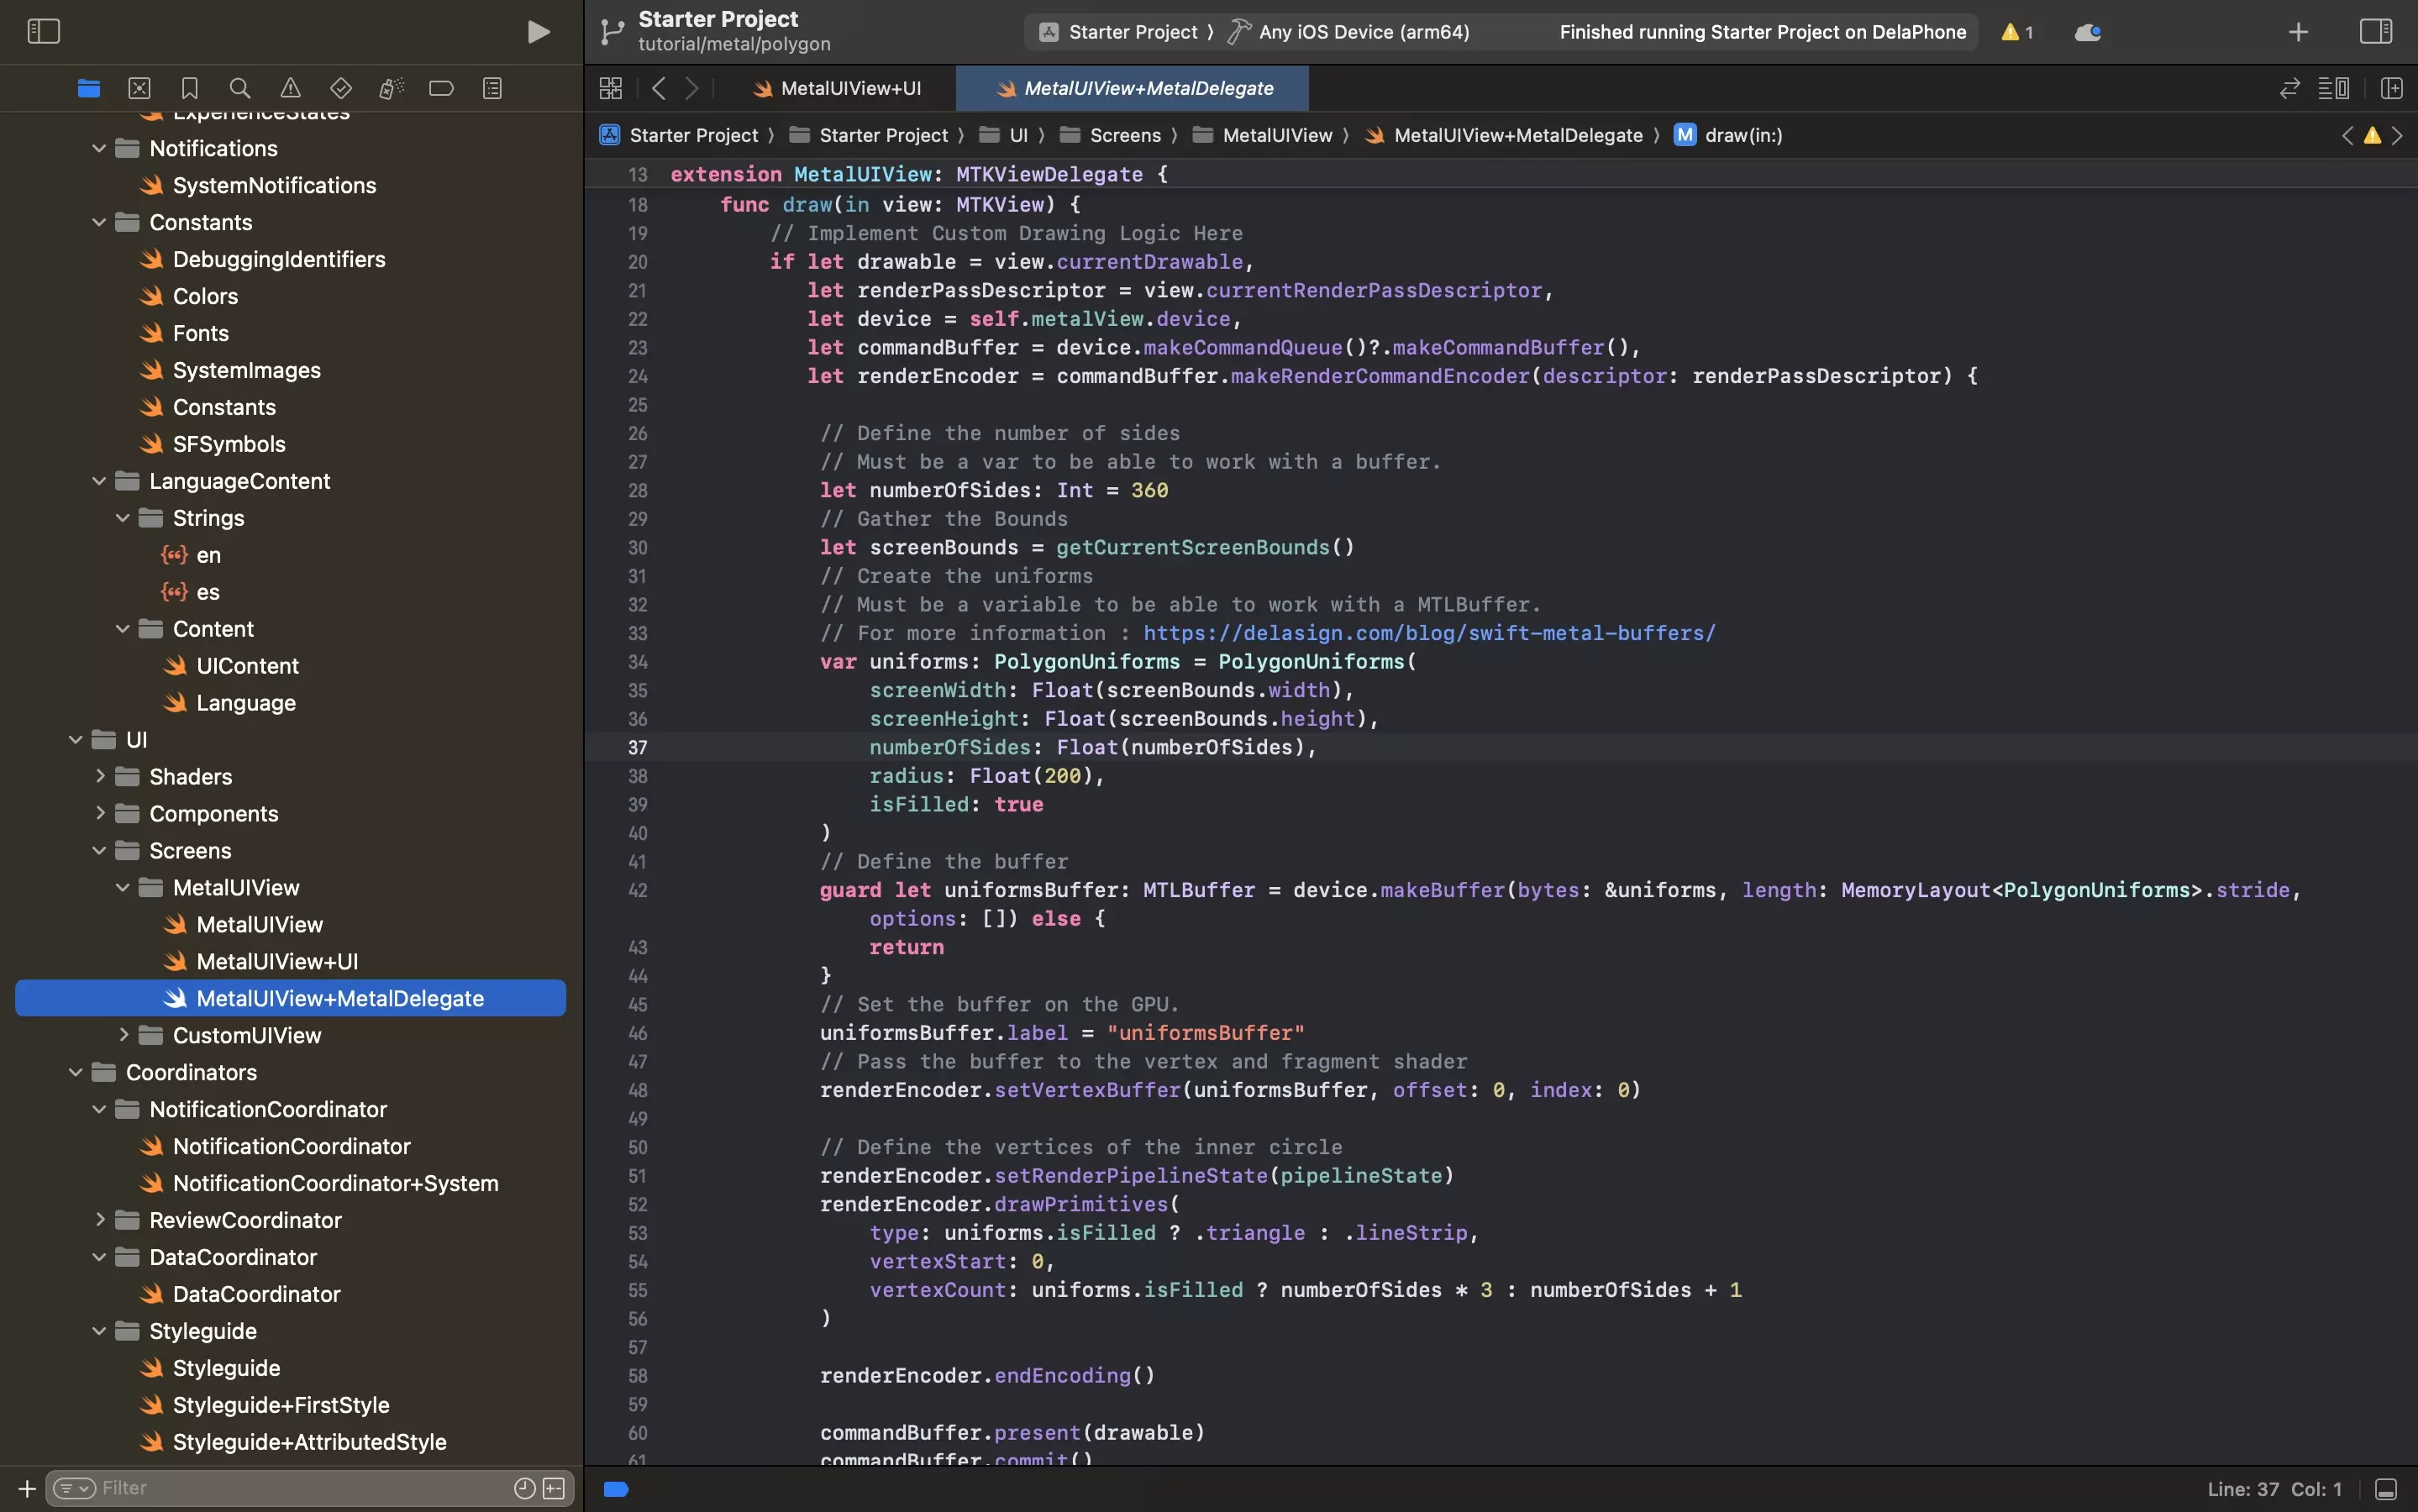The image size is (2418, 1512).
Task: Click the draw(in:) breadcrumb item
Action: [x=1729, y=135]
